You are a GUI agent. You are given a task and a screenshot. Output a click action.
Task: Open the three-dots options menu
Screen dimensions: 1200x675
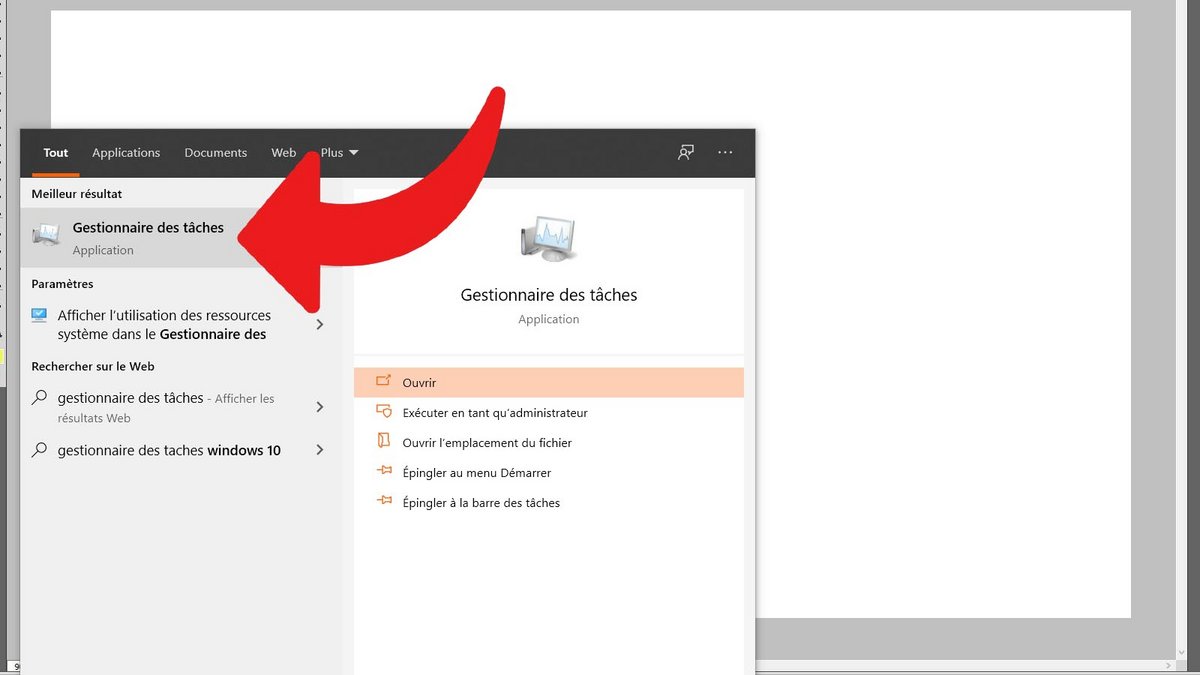pyautogui.click(x=725, y=153)
